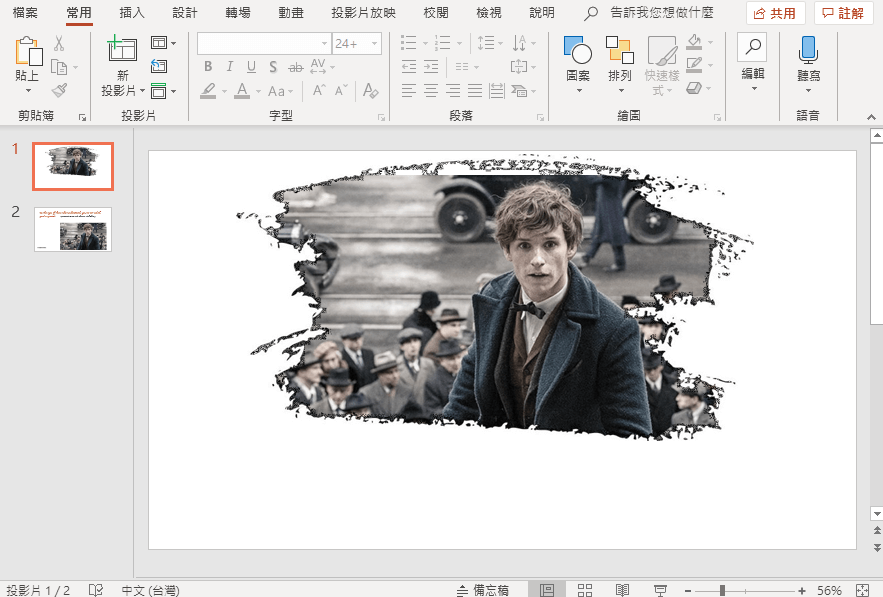Viewport: 883px width, 597px height.
Task: Click the Copy icon in clipboard group
Action: pyautogui.click(x=59, y=67)
